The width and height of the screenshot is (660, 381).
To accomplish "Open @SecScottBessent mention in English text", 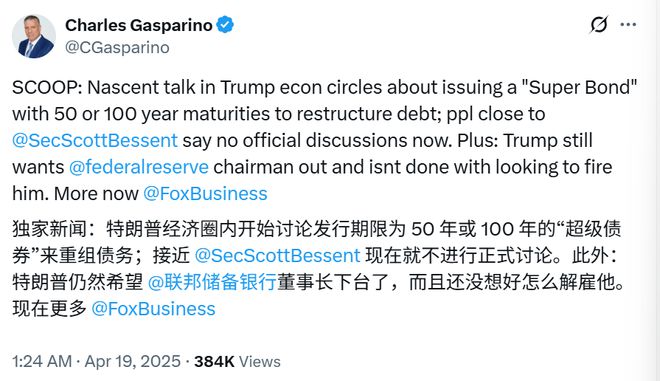I will point(95,141).
